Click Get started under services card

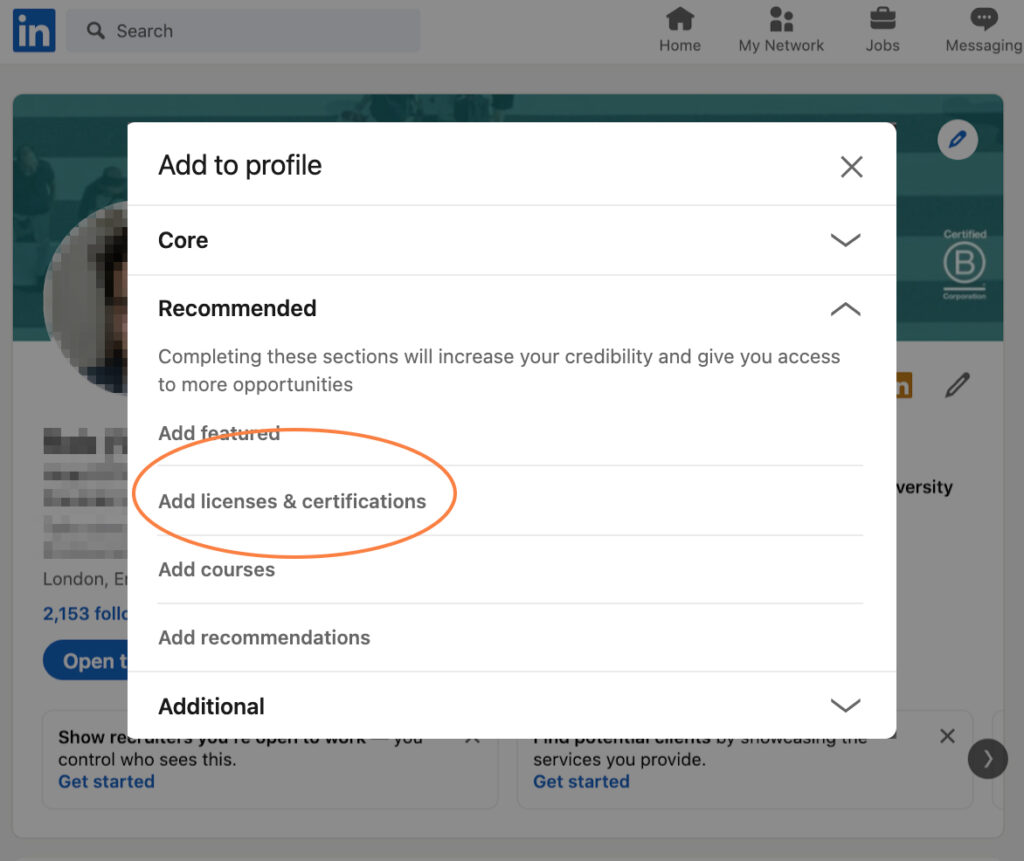click(581, 781)
